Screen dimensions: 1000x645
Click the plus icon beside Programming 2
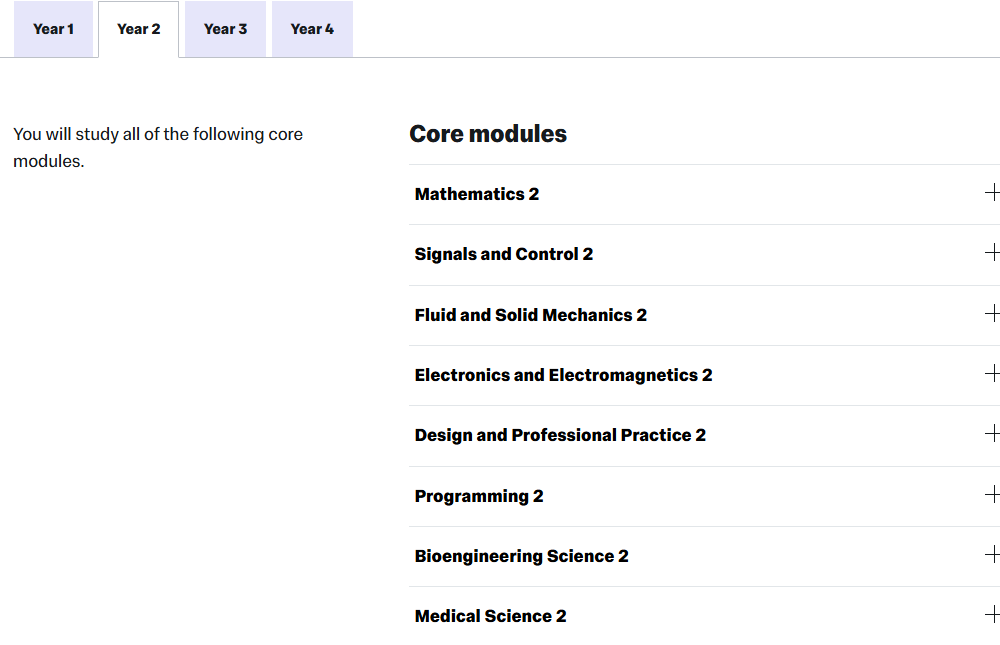[992, 495]
